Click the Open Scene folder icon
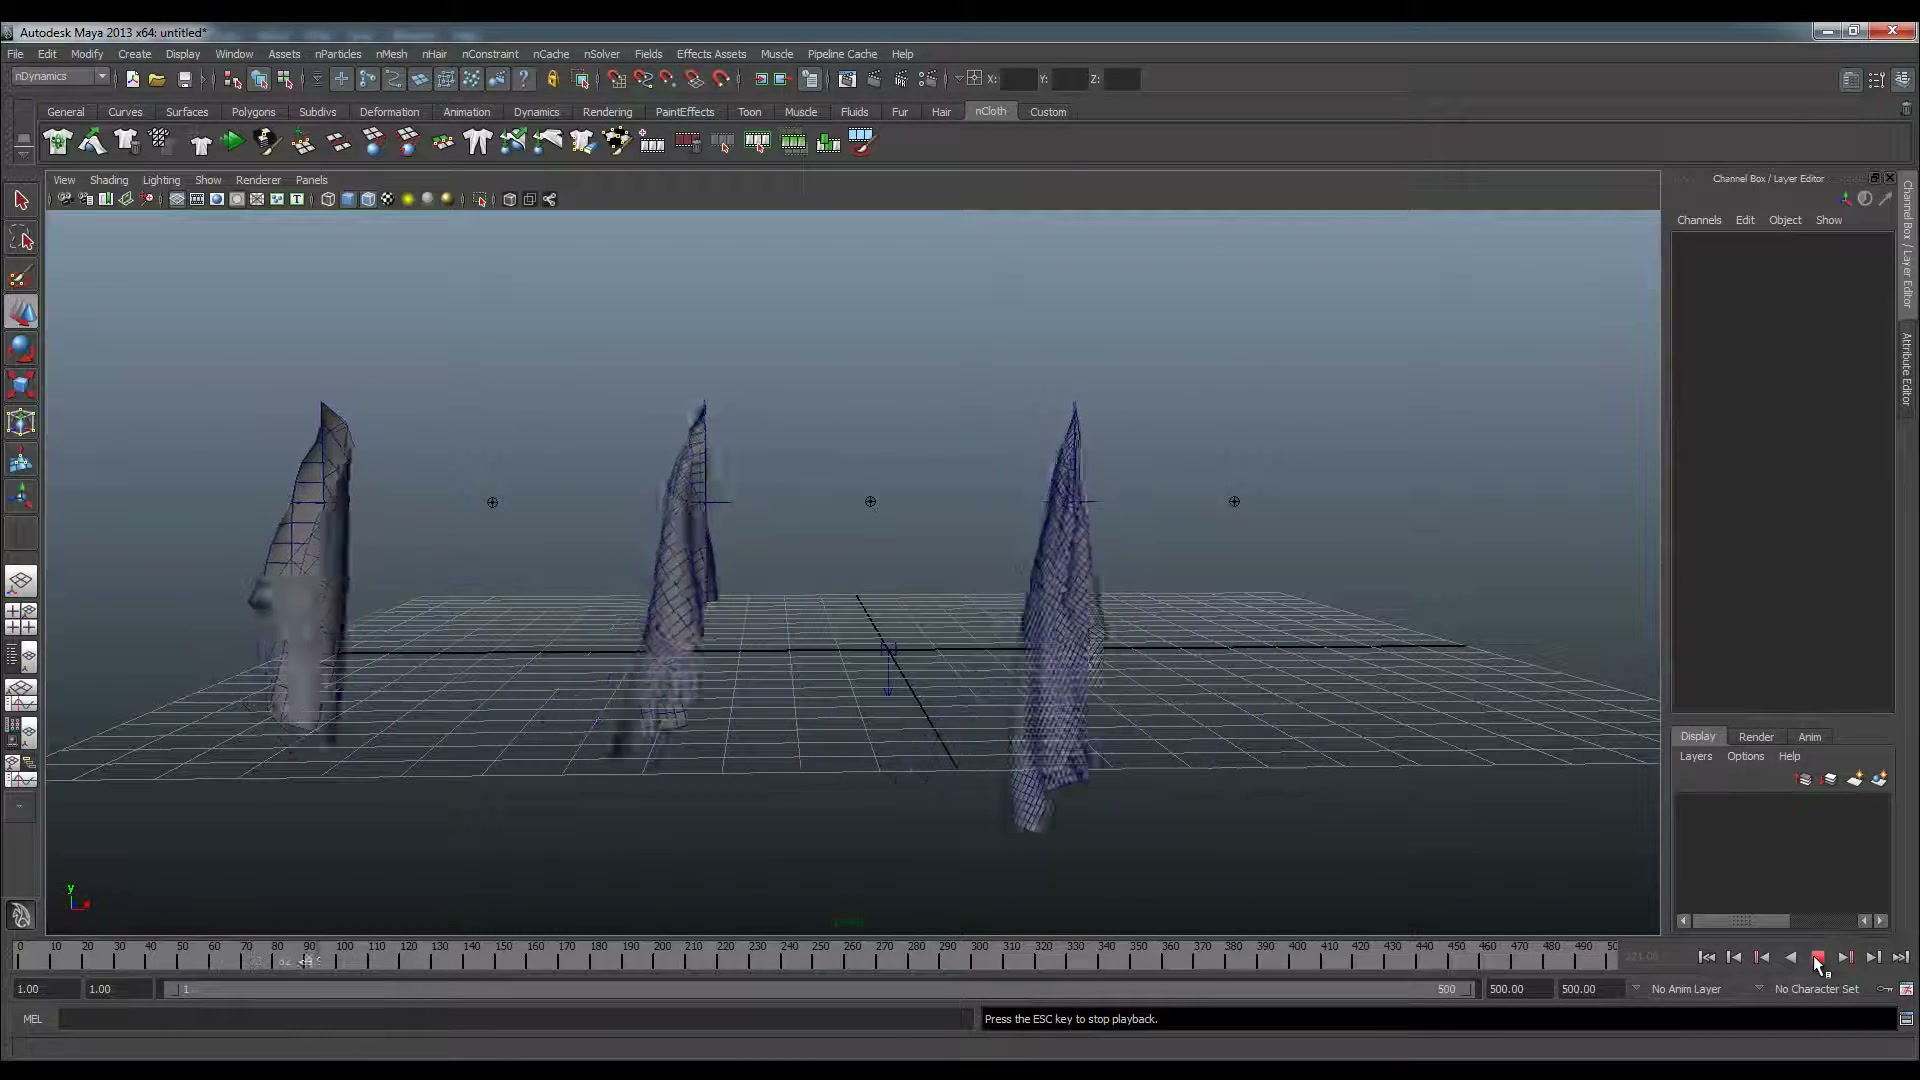Viewport: 1920px width, 1080px height. (x=157, y=79)
